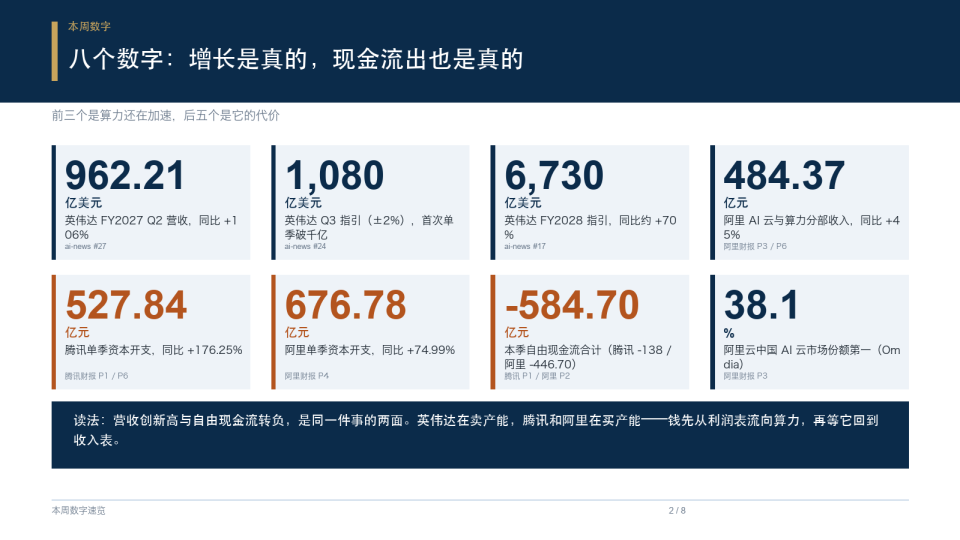Image resolution: width=960 pixels, height=540 pixels.
Task: Click the '阿里云中国 AI 云市场份额第一' description
Action: click(x=812, y=357)
